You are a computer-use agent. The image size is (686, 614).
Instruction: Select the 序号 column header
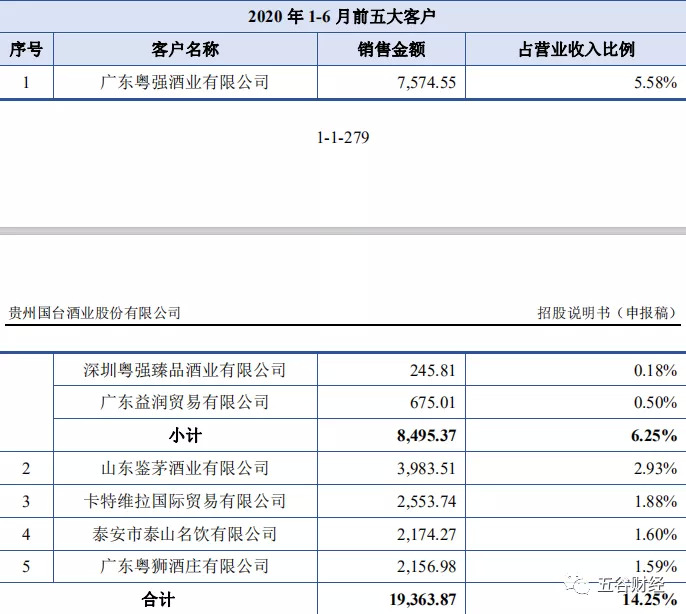click(x=26, y=49)
